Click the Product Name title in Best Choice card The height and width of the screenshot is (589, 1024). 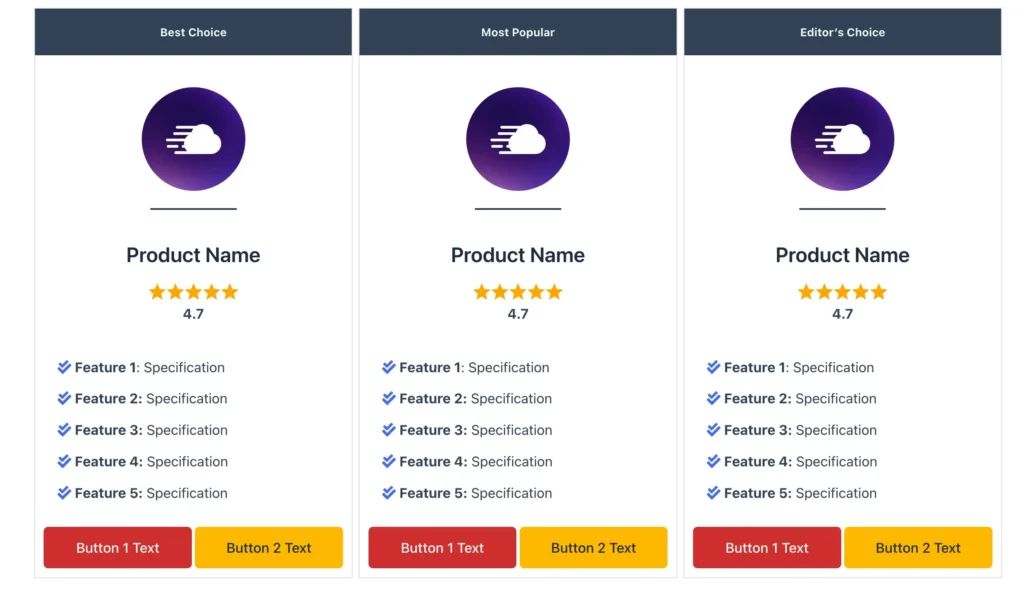[x=193, y=255]
